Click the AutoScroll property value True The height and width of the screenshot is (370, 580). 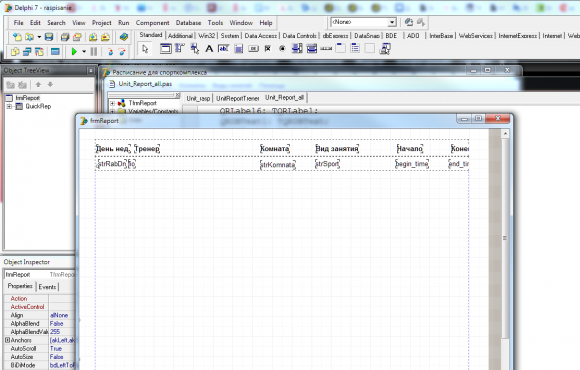[x=56, y=349]
